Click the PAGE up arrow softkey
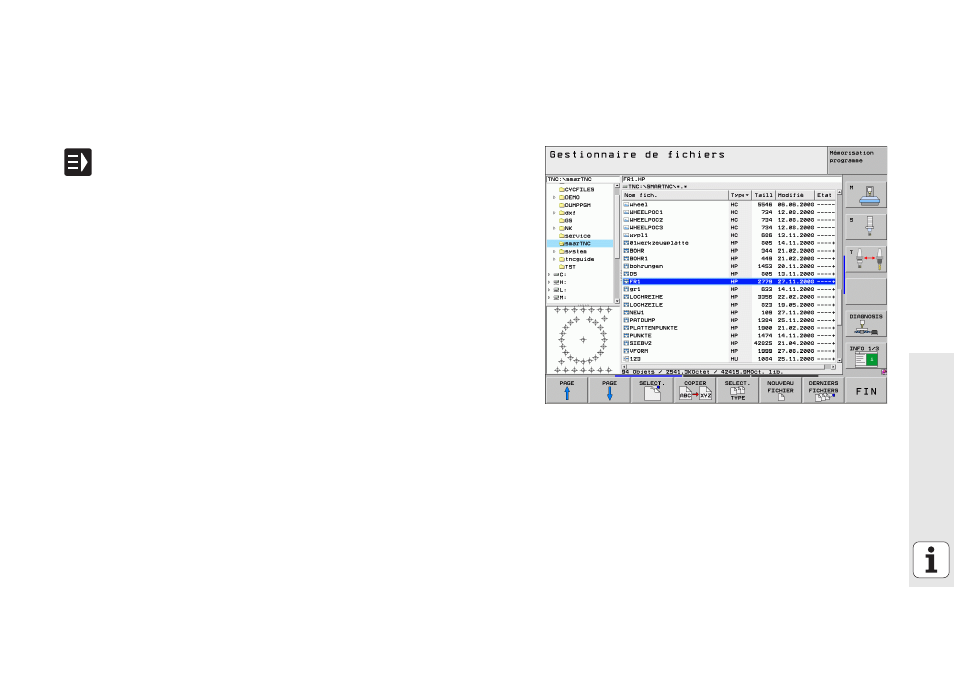 coord(566,390)
